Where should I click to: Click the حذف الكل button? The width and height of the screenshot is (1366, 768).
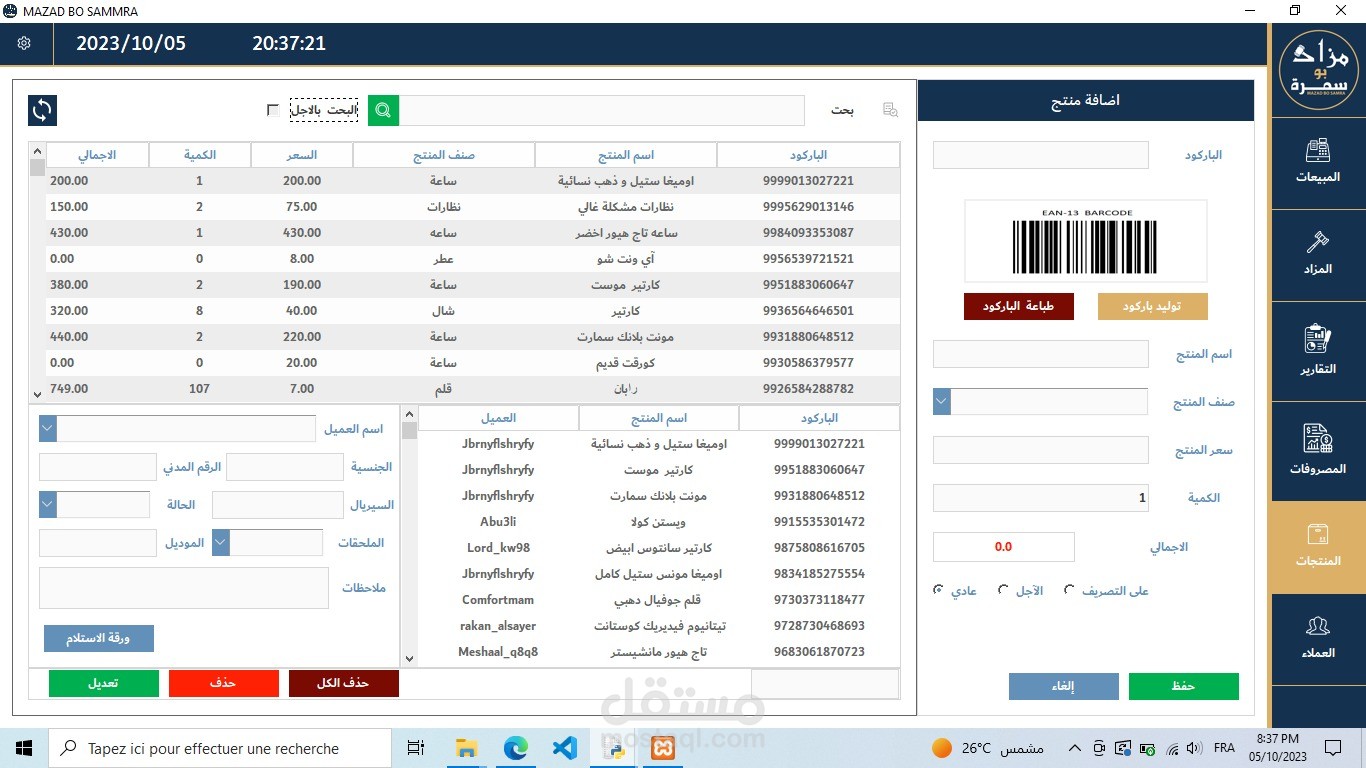coord(344,683)
